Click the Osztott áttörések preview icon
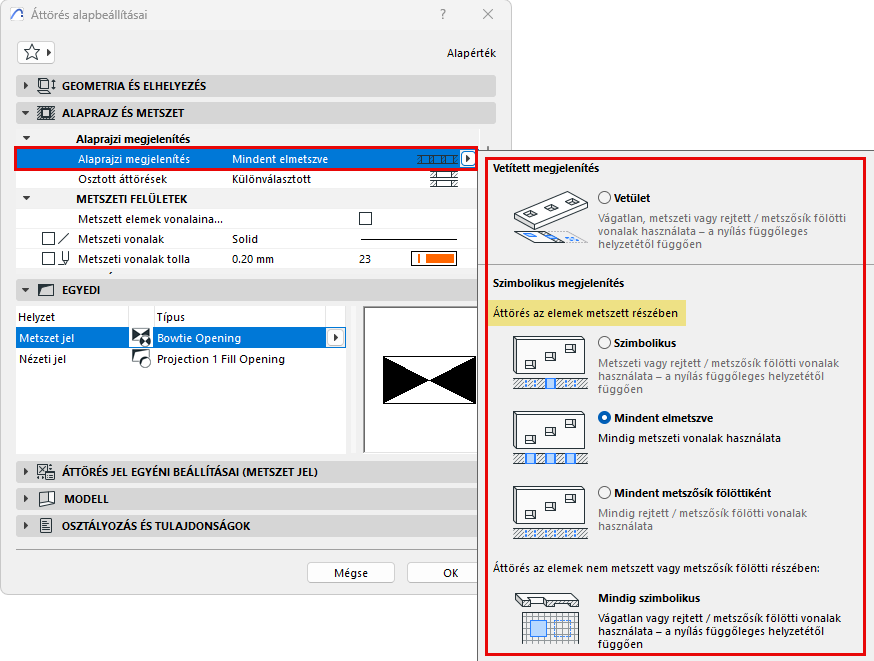 click(x=444, y=179)
